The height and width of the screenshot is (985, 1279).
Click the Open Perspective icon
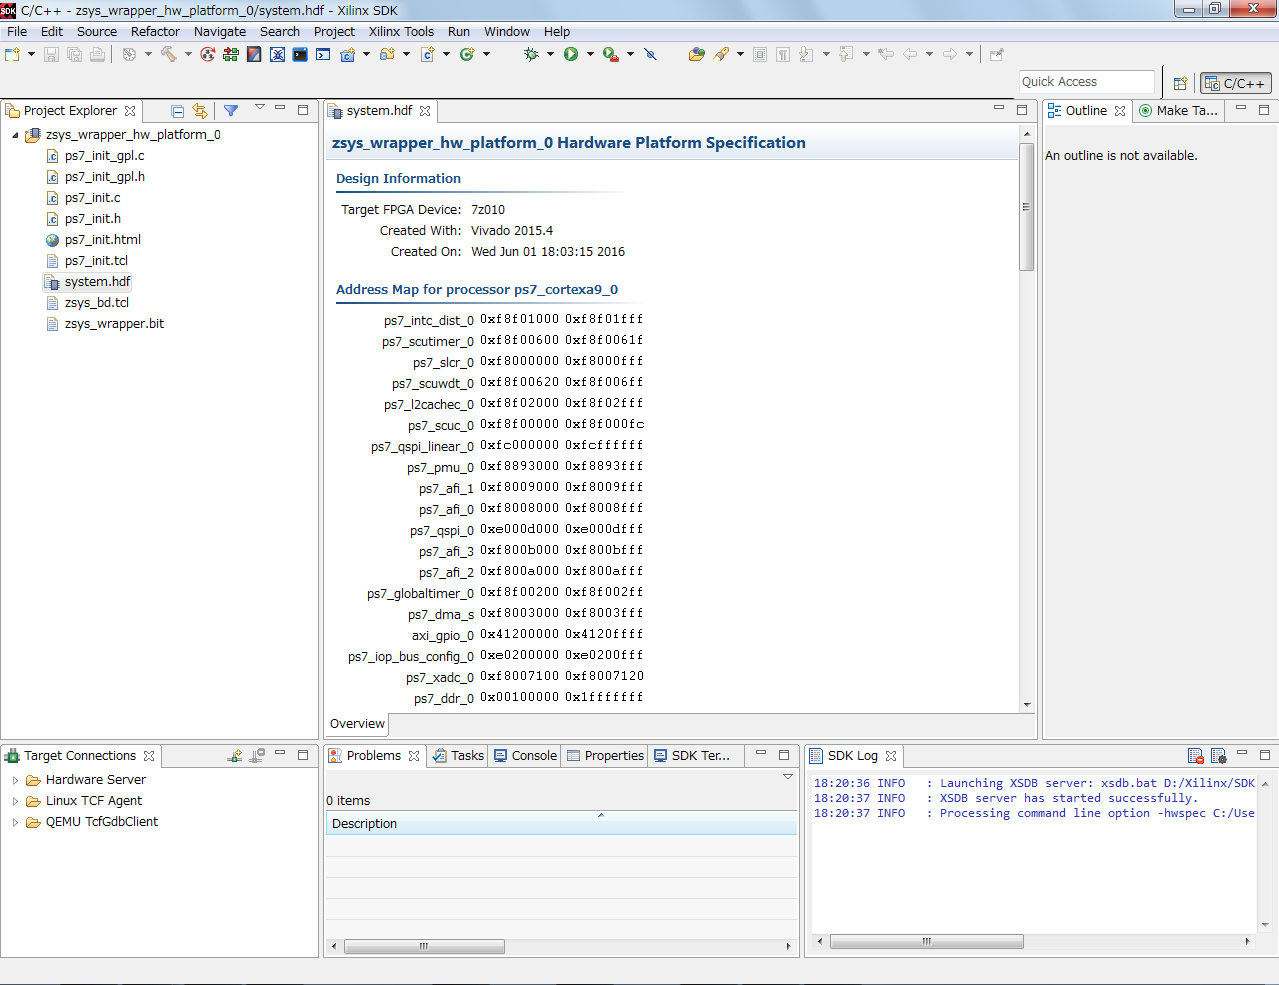(x=1180, y=83)
